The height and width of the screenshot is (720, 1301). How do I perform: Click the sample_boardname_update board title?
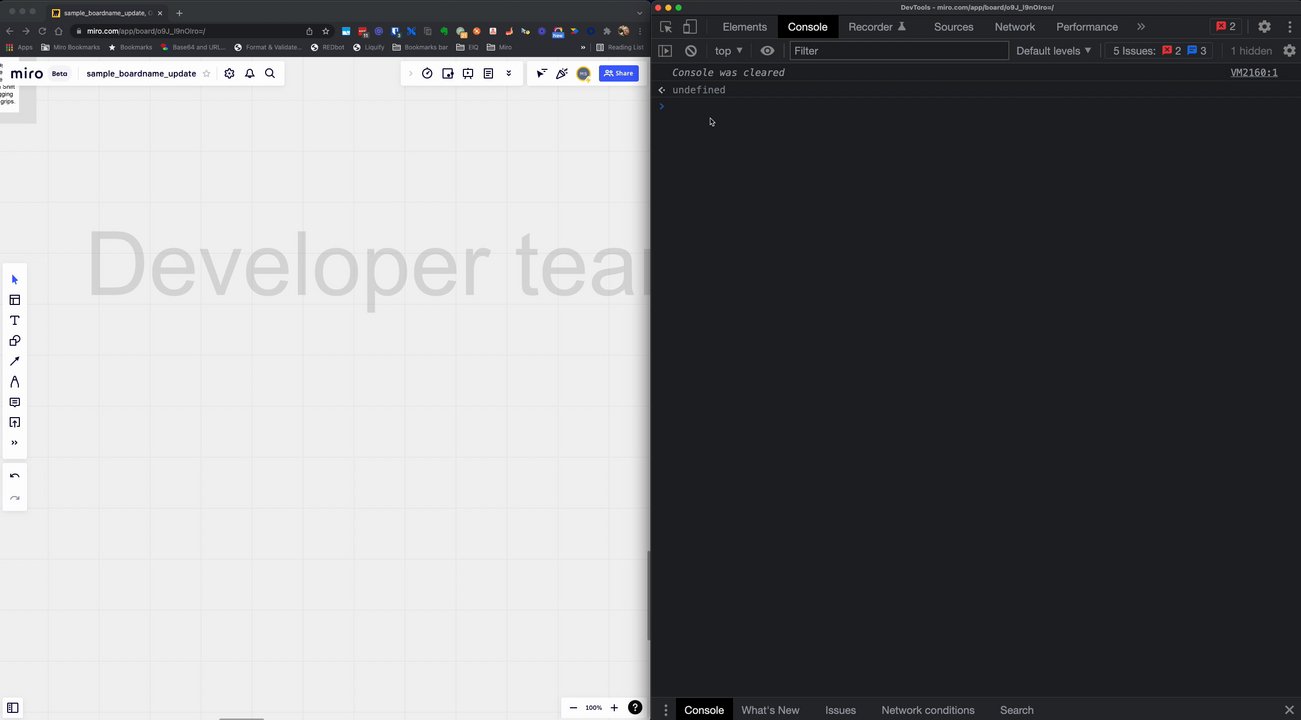(141, 73)
